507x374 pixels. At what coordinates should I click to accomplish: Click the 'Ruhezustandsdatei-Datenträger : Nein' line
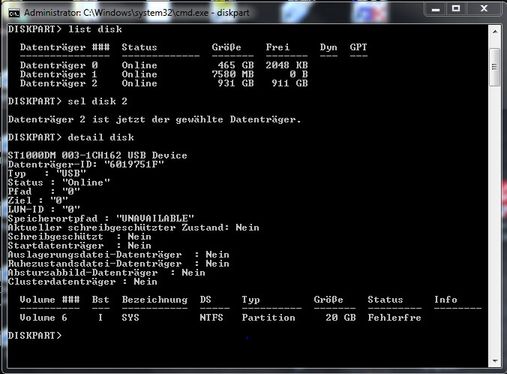pos(119,263)
